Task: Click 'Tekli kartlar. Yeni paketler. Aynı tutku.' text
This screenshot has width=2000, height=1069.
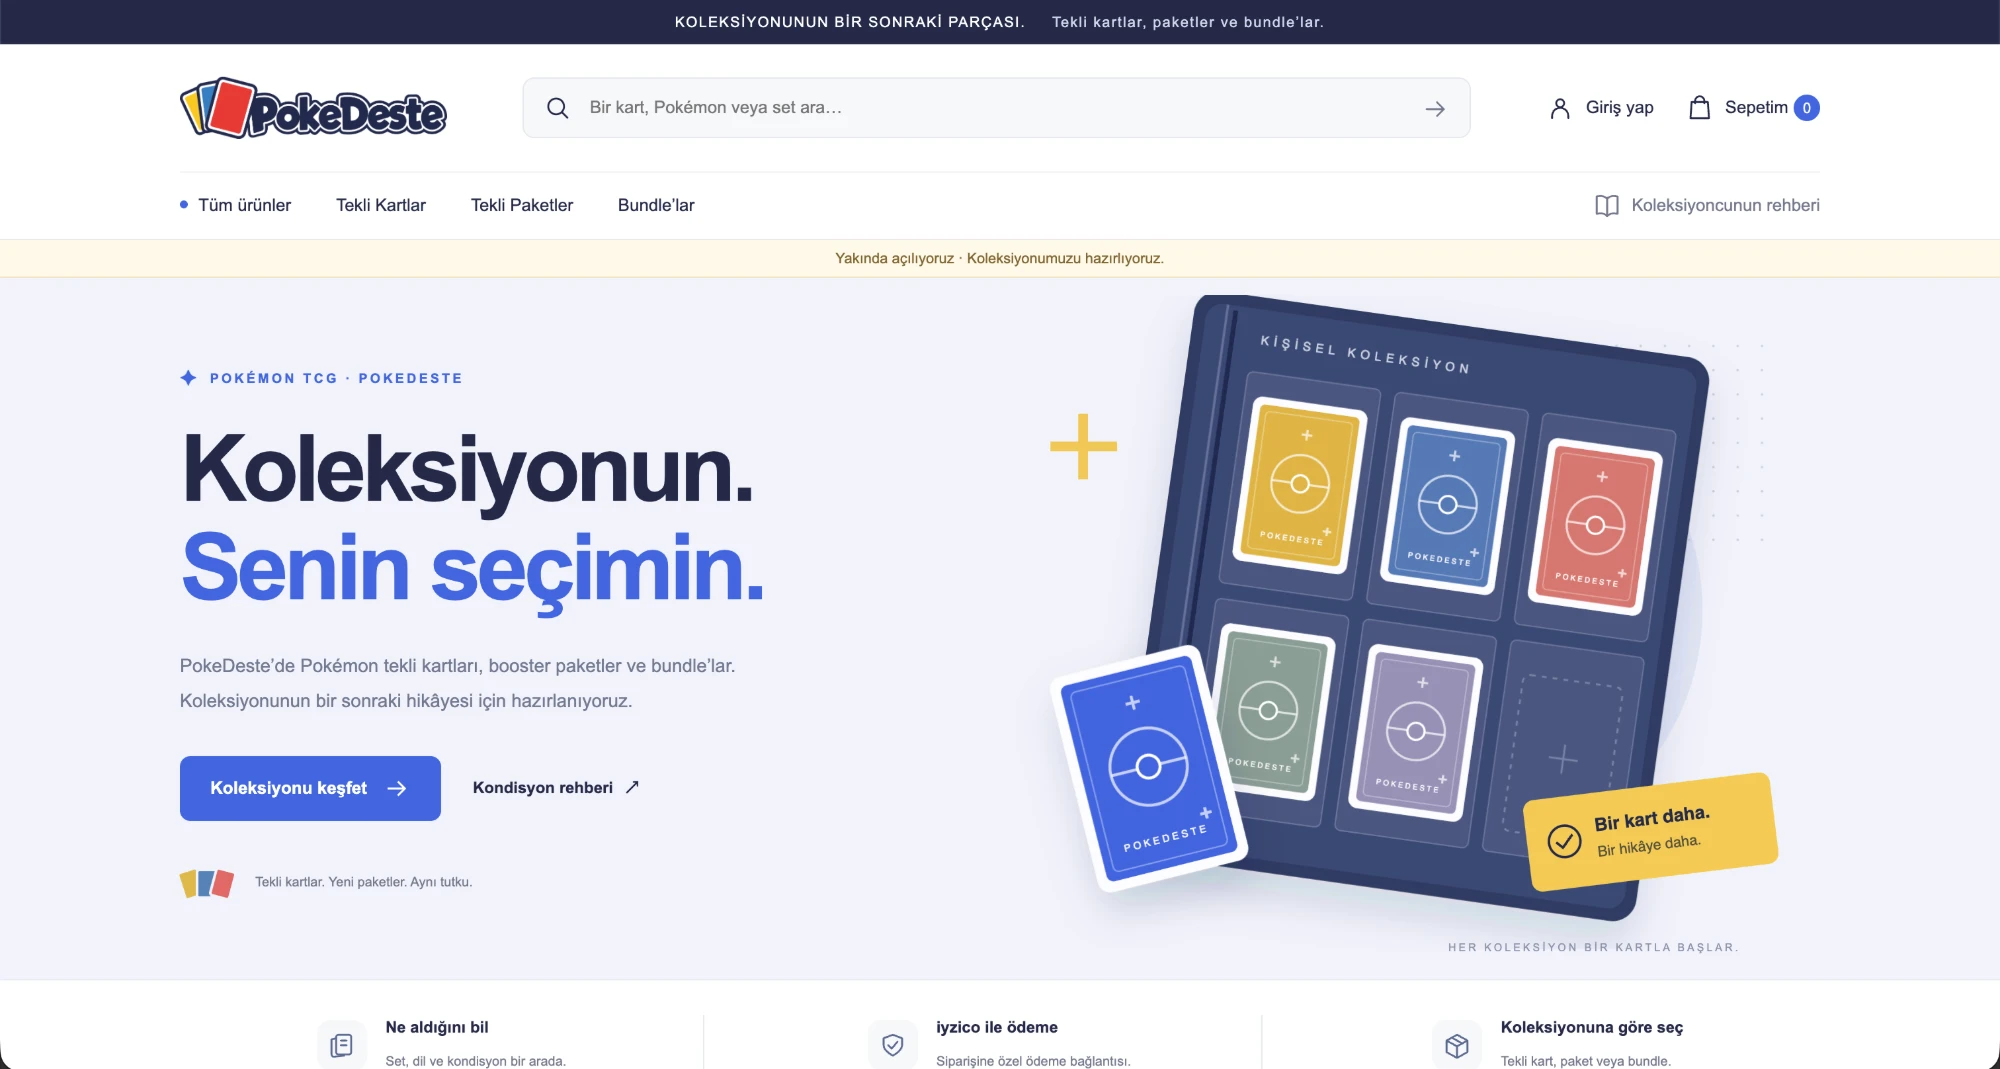Action: click(363, 882)
